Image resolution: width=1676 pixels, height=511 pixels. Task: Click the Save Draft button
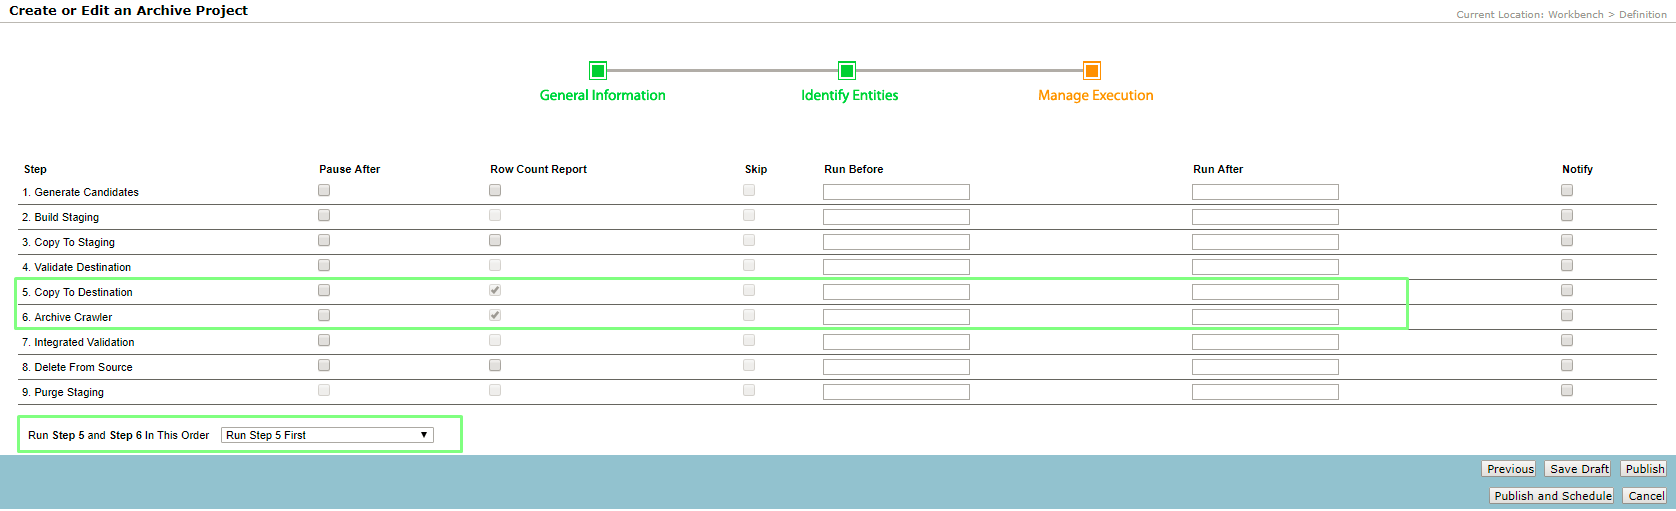pos(1579,469)
